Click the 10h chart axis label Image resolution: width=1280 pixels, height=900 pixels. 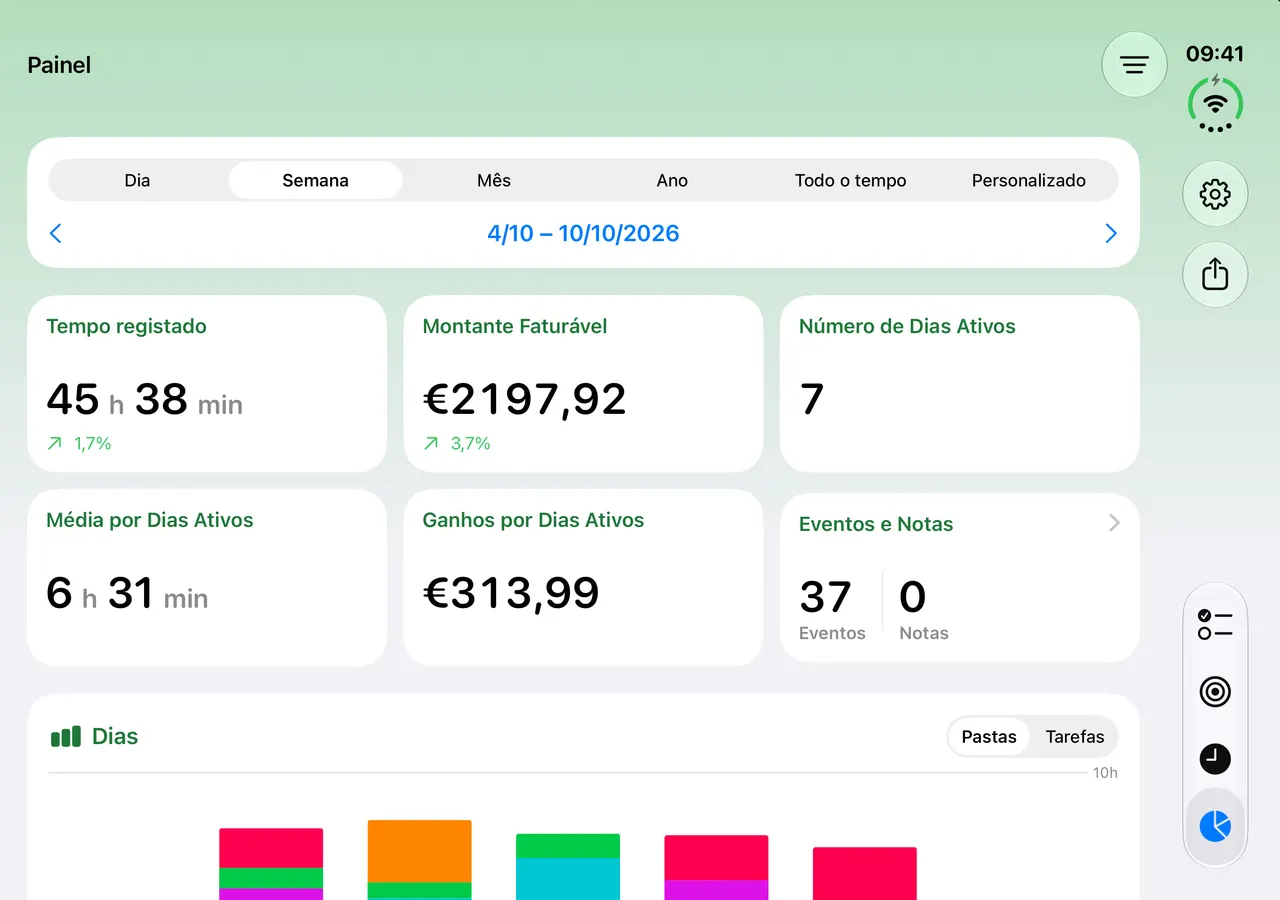1105,773
